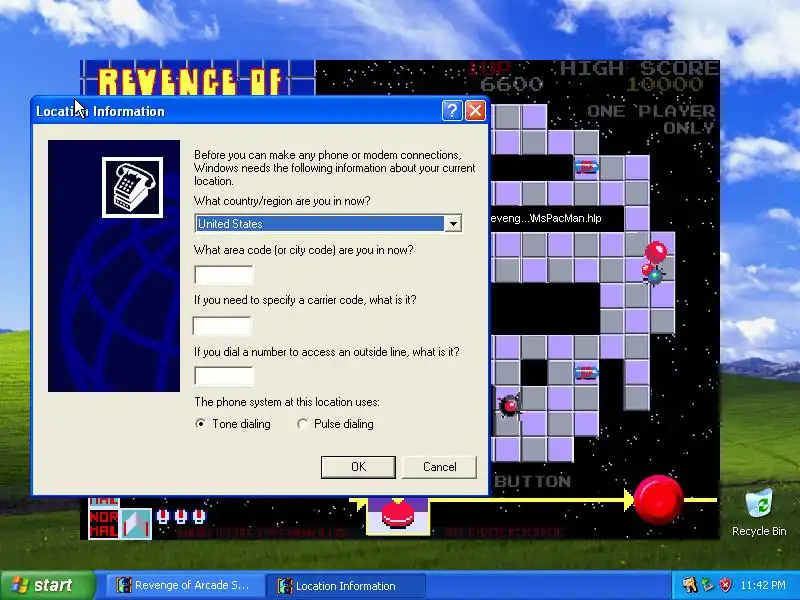Open the Recycle Bin desktop icon
The image size is (800, 600).
(x=759, y=513)
